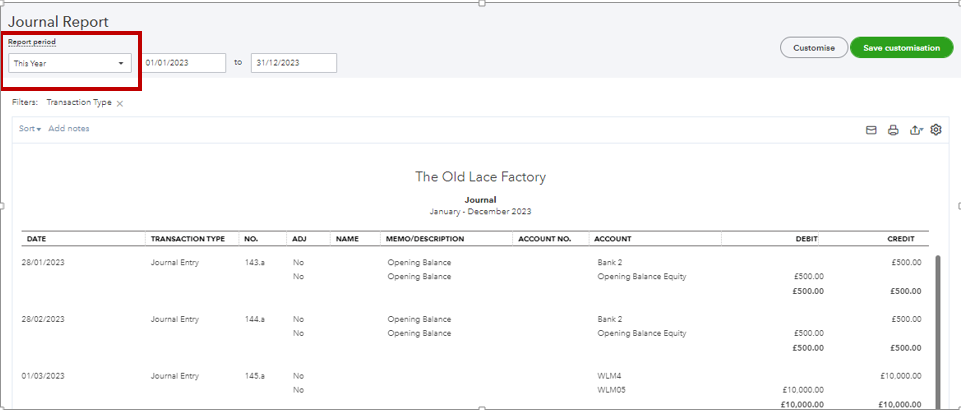Click the CREDIT column header
This screenshot has width=961, height=410.
900,239
